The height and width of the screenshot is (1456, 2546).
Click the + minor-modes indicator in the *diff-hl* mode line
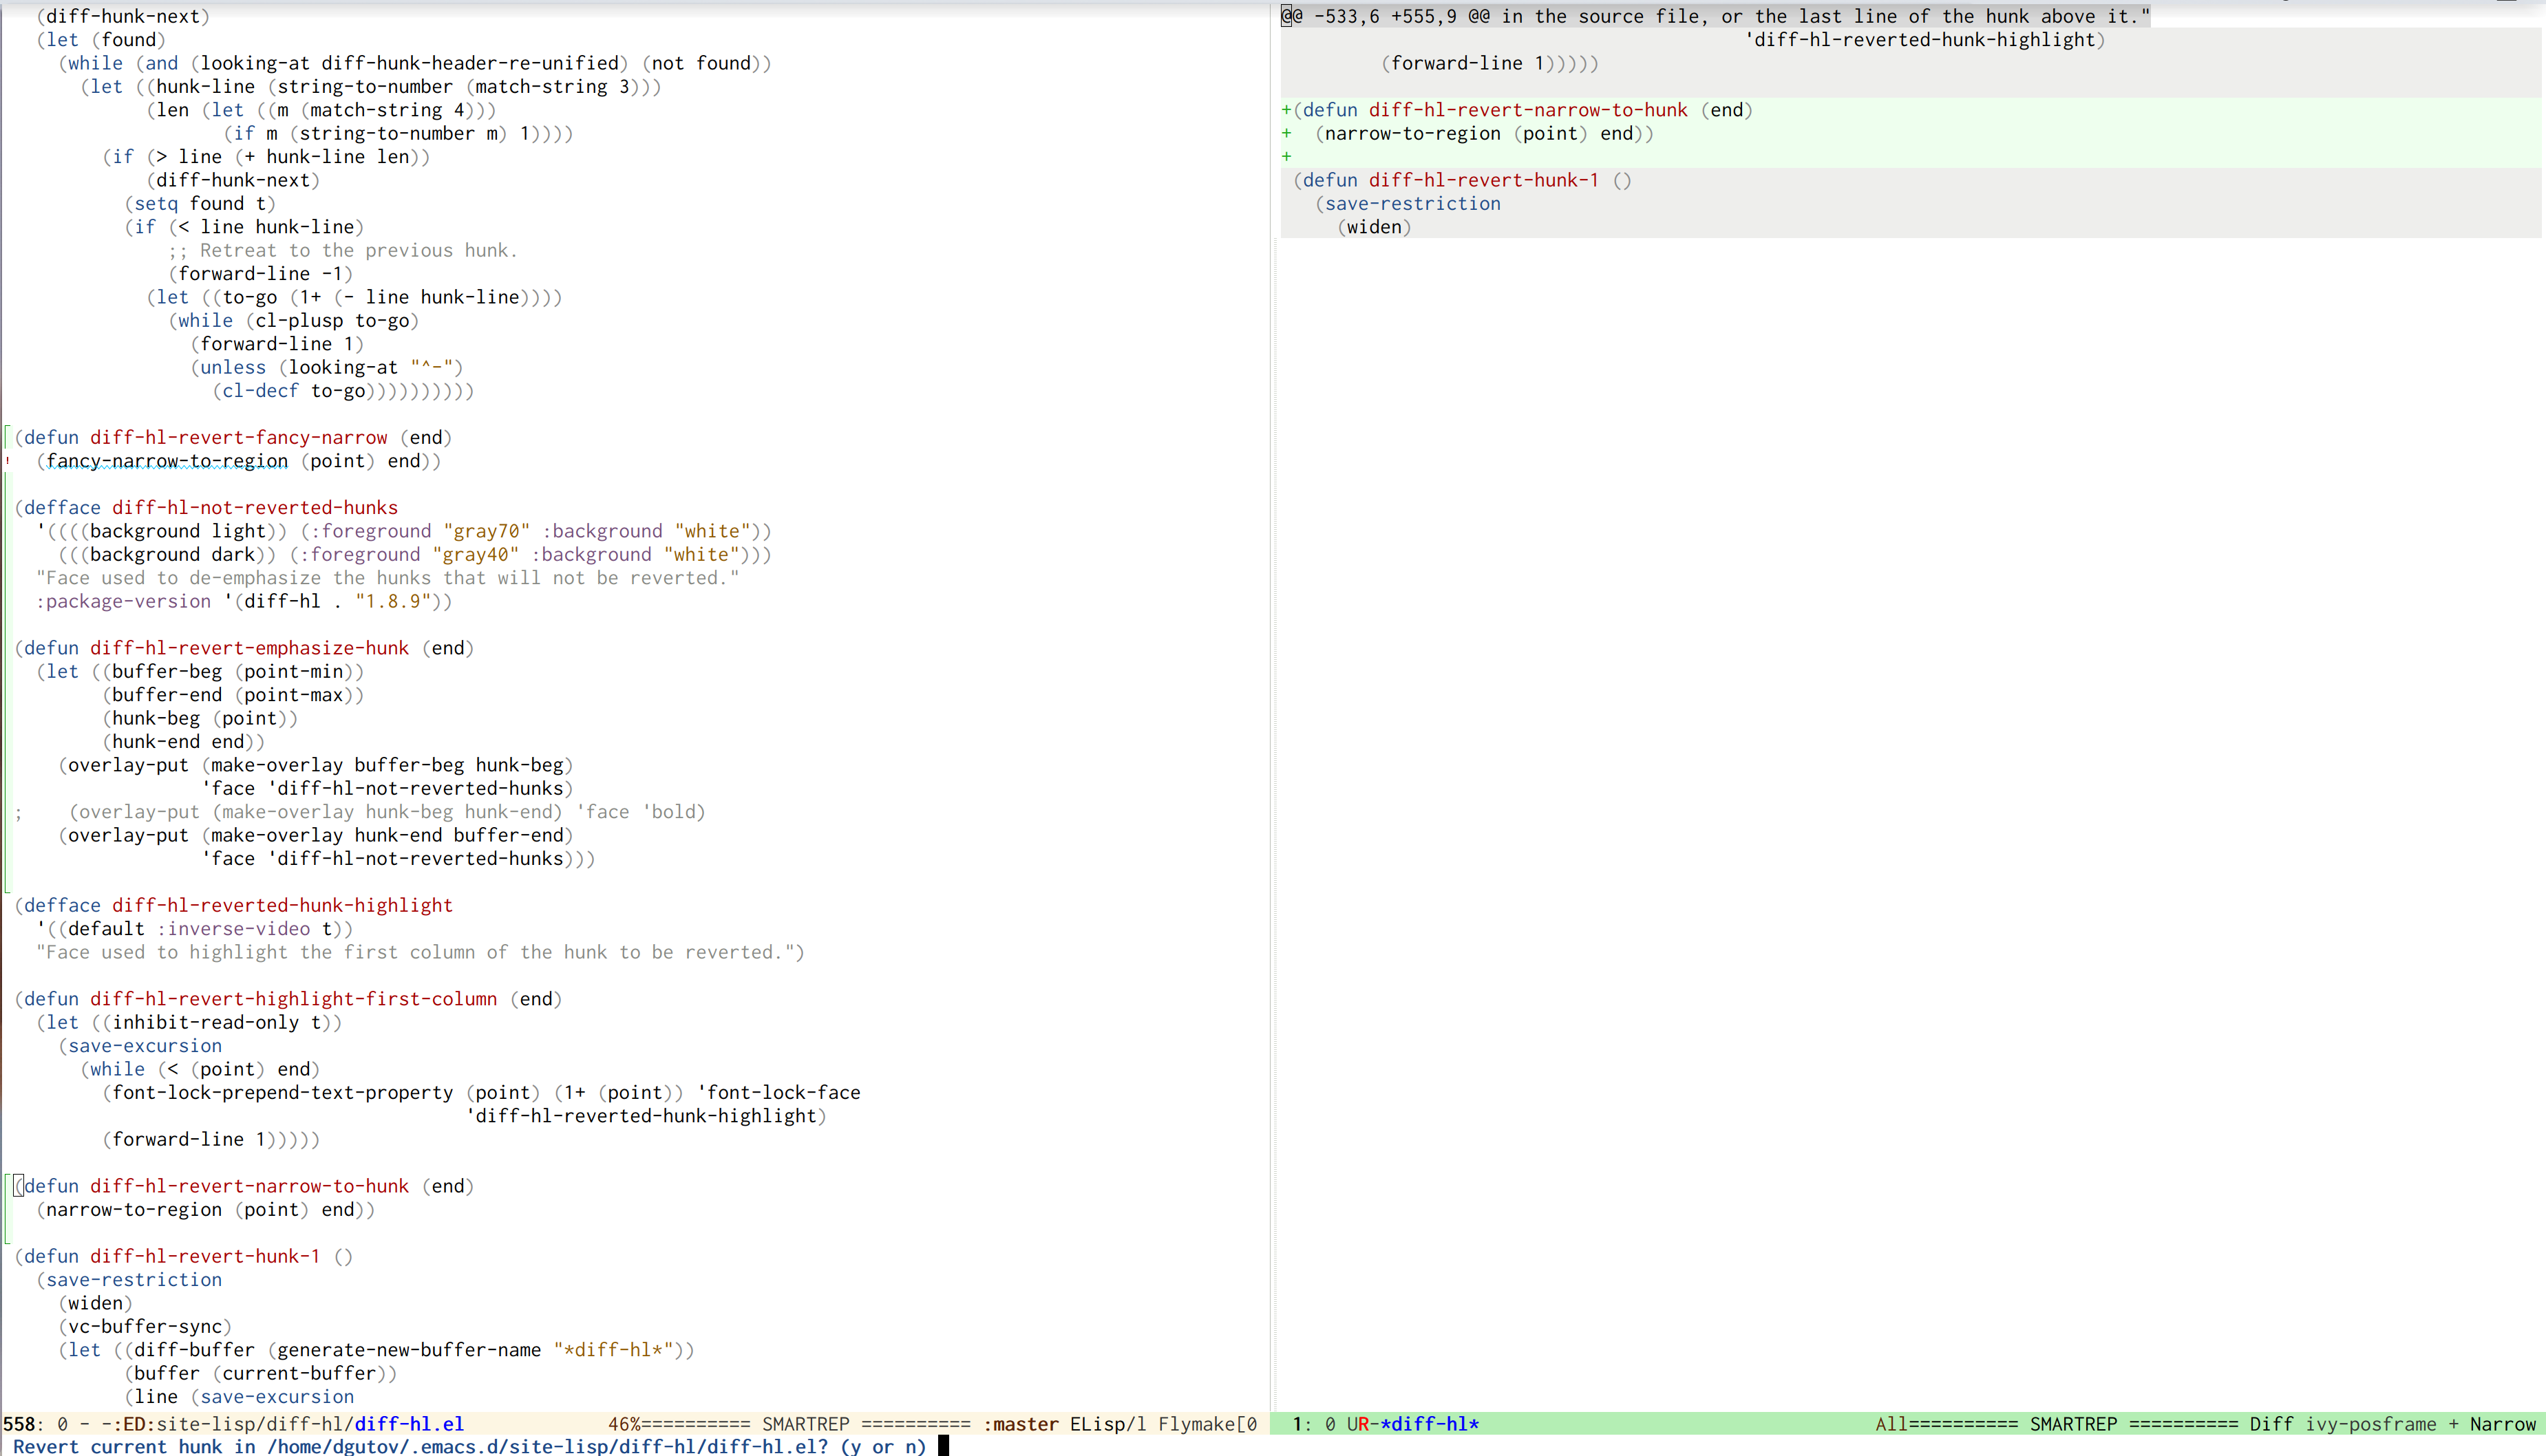[x=2453, y=1424]
